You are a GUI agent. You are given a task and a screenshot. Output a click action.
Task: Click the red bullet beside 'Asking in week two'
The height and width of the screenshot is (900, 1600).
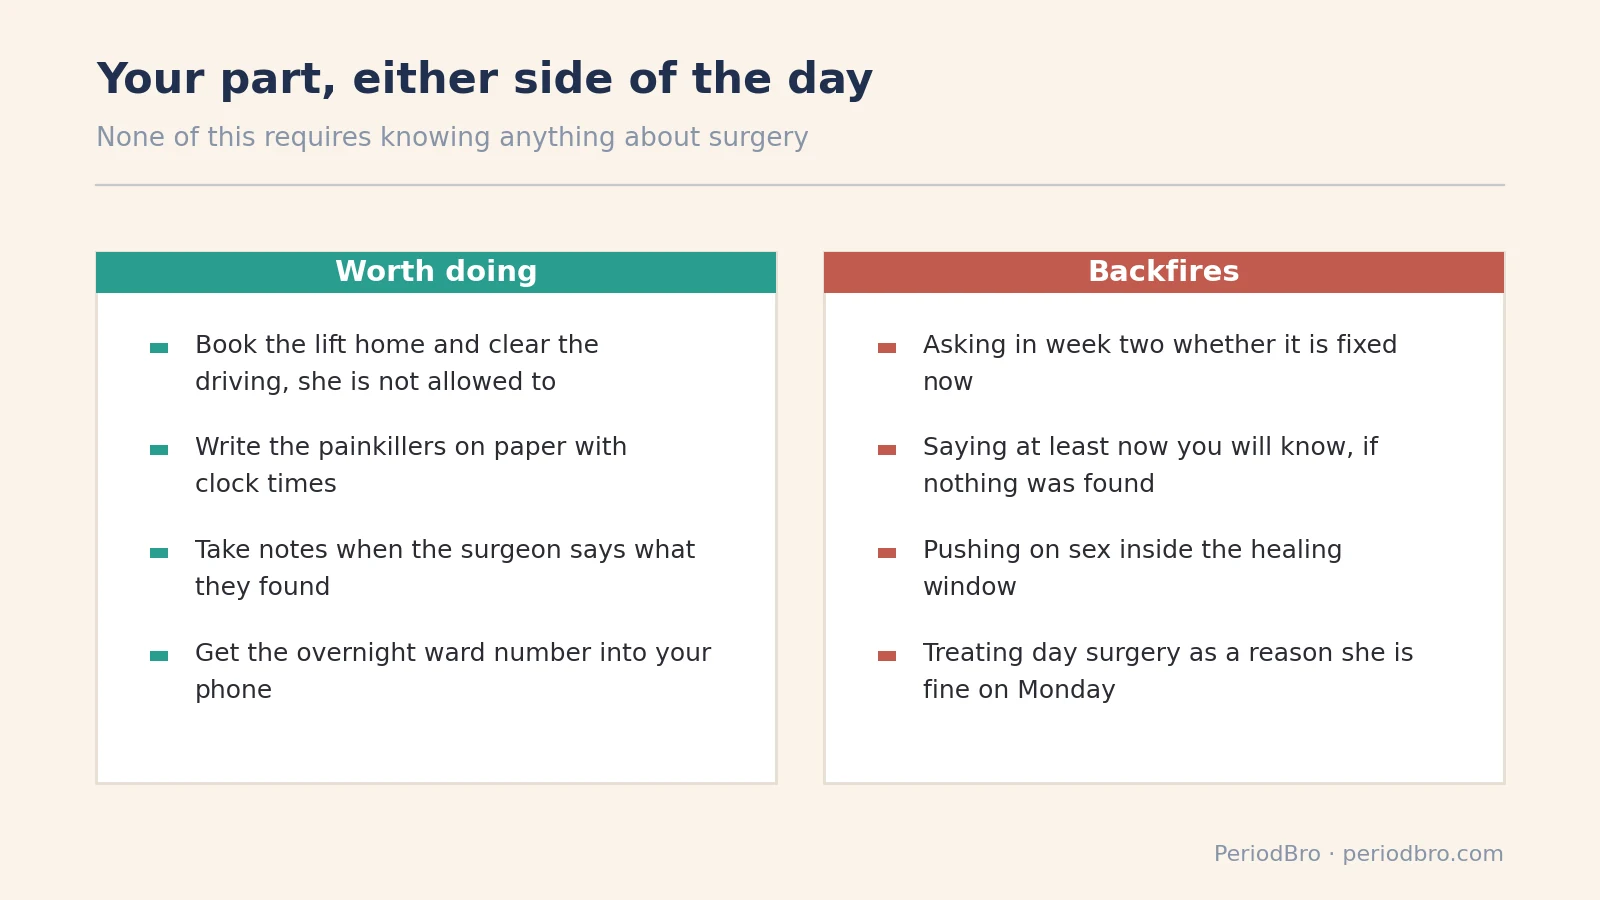887,348
